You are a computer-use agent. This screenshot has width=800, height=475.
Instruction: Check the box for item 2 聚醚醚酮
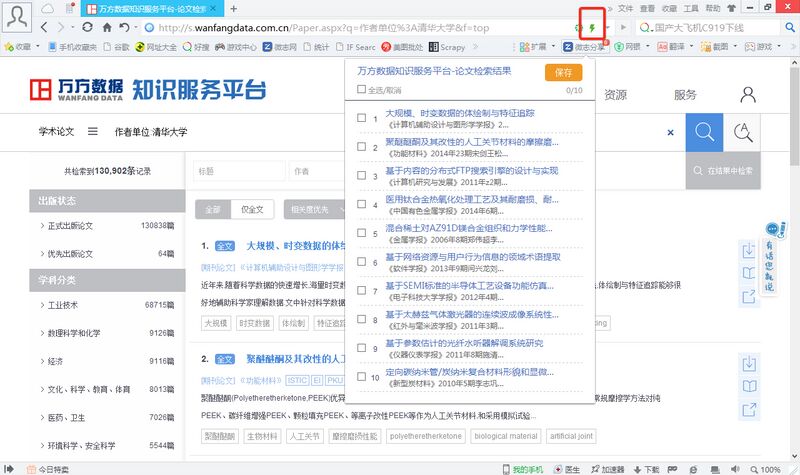coord(361,146)
